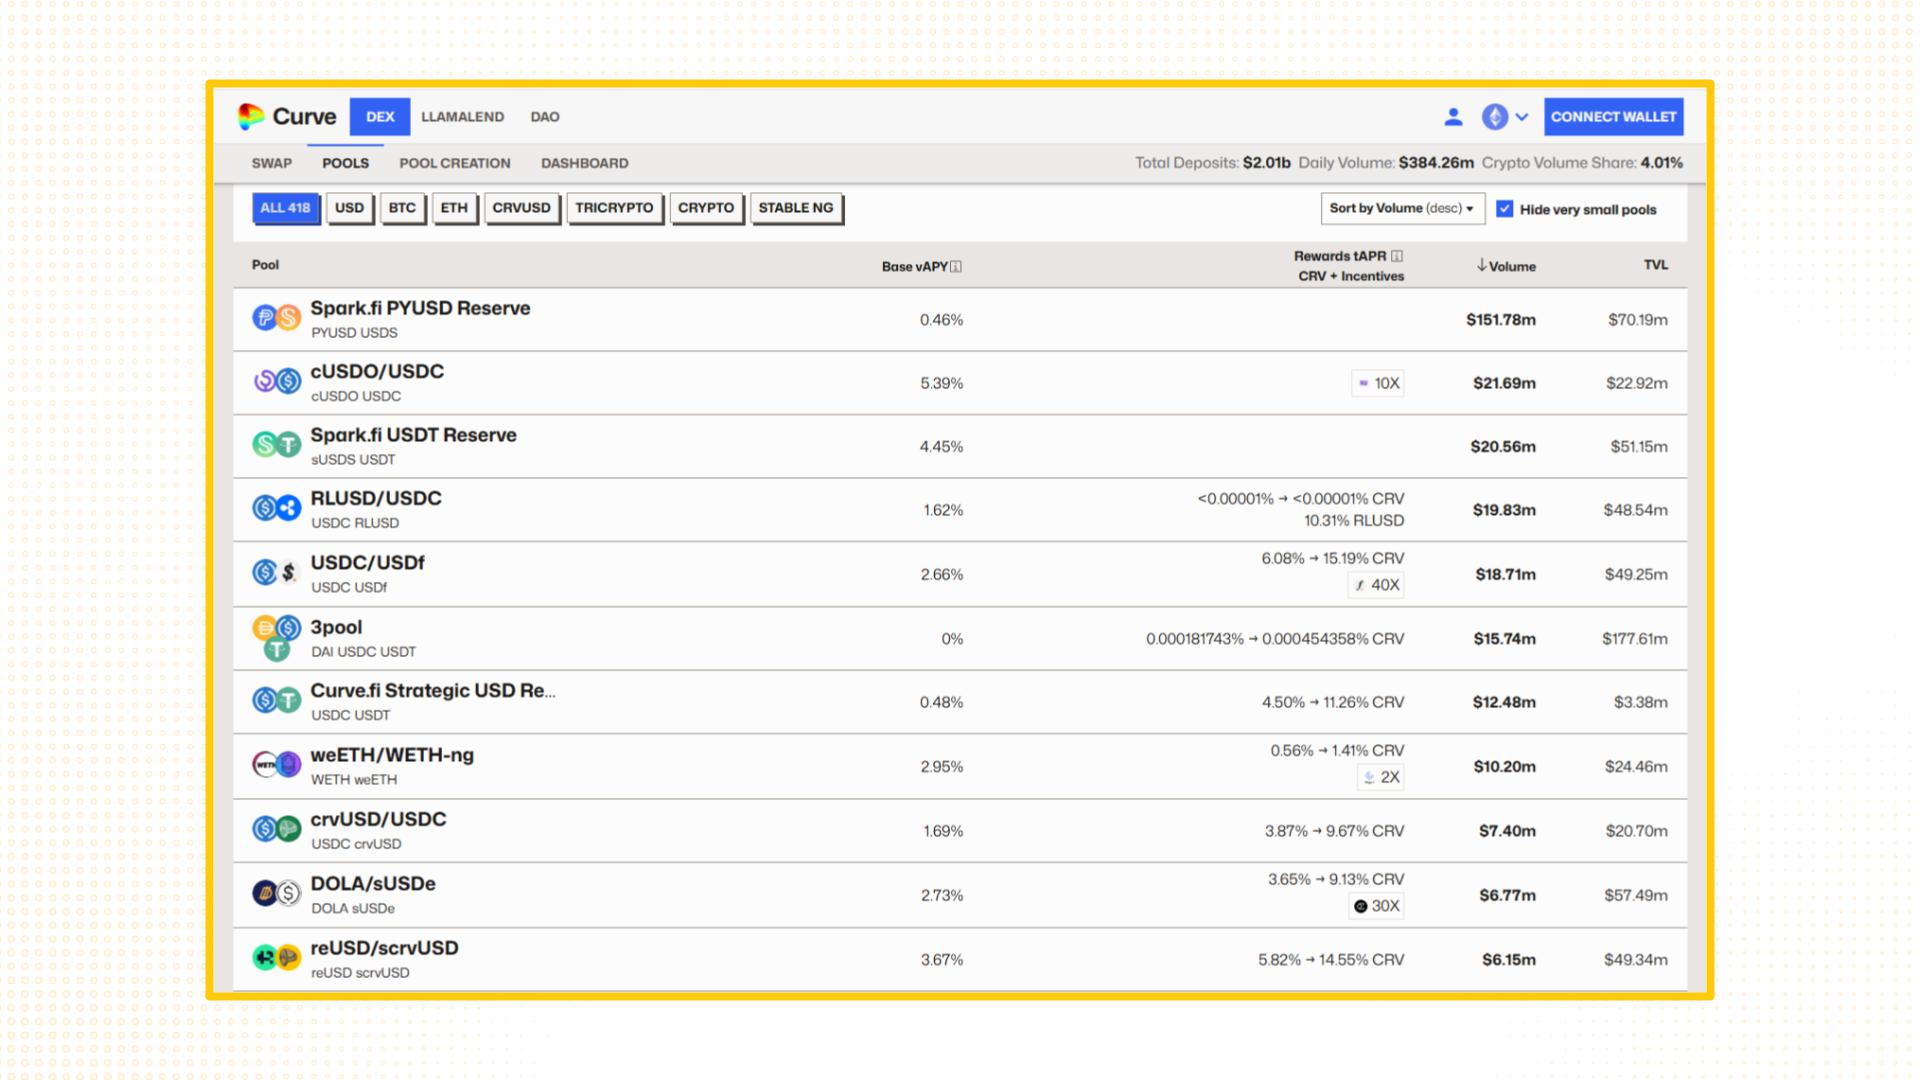Click the Curve logo icon
1920x1080 pixels.
coord(251,117)
